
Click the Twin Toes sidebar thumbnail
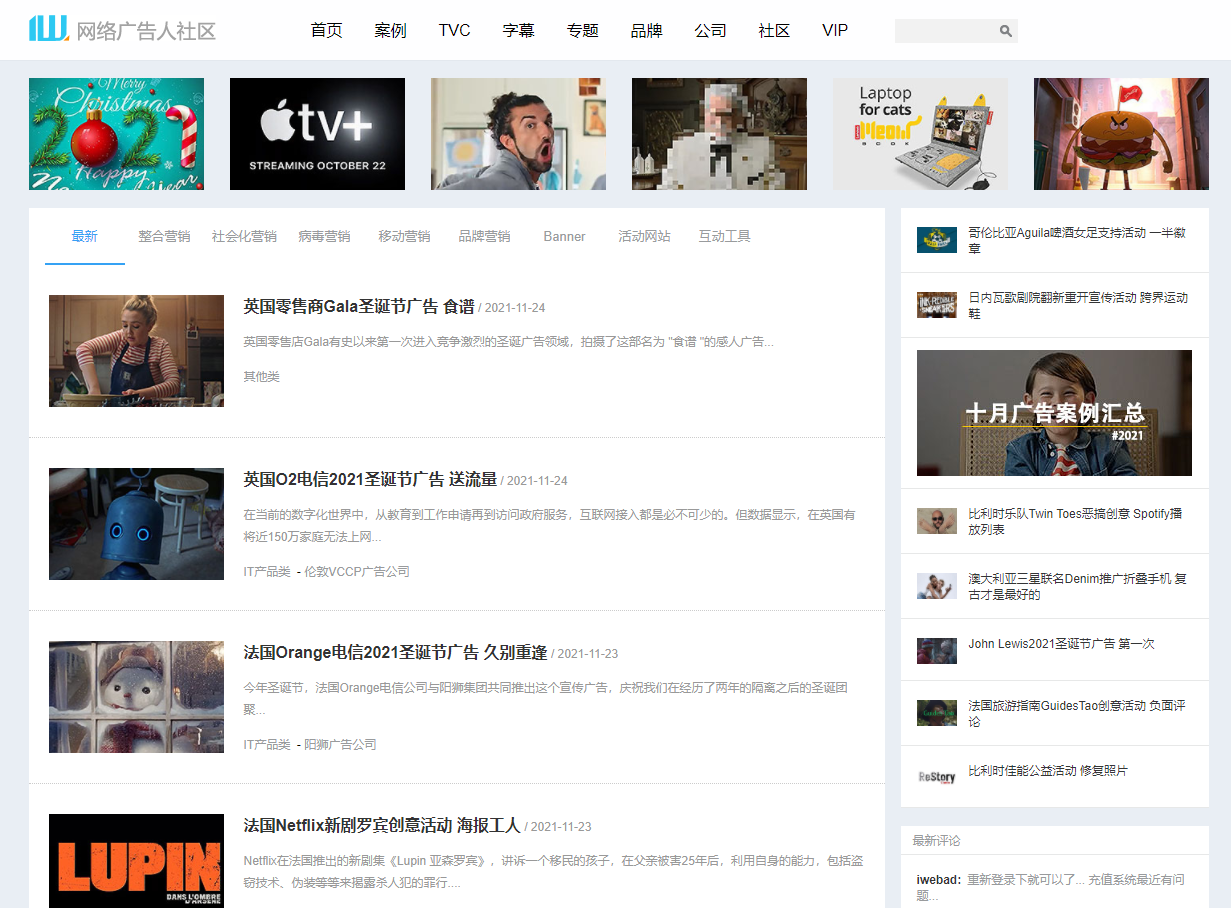point(937,521)
